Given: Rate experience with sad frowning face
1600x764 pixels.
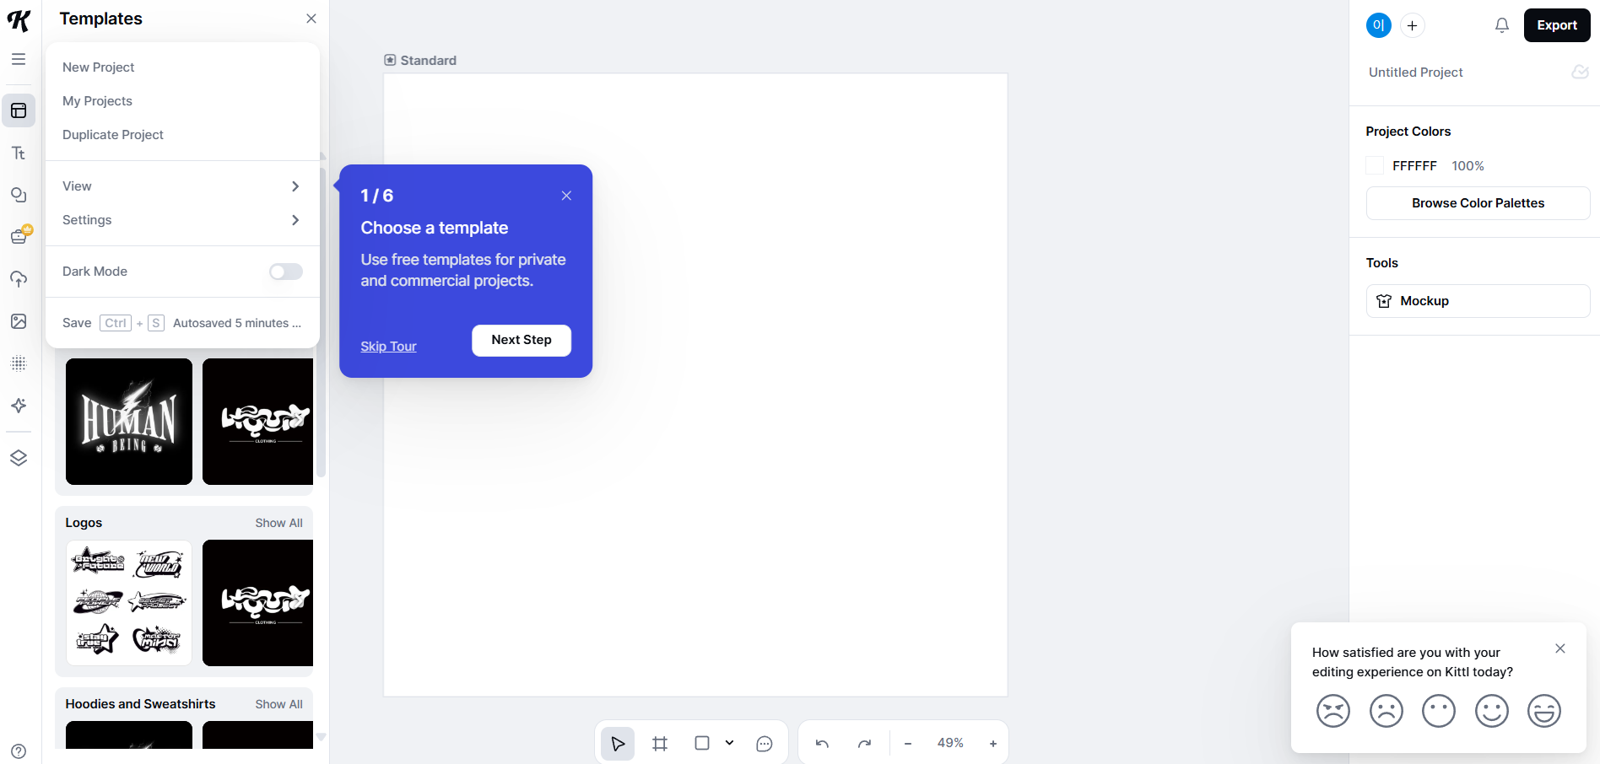Looking at the screenshot, I should coord(1386,711).
